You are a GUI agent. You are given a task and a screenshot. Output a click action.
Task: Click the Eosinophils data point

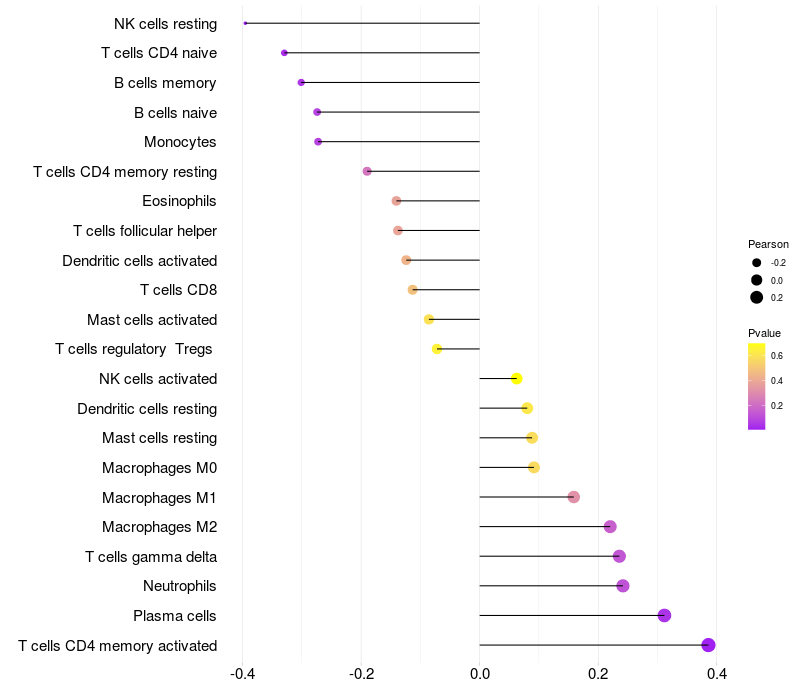pos(396,201)
